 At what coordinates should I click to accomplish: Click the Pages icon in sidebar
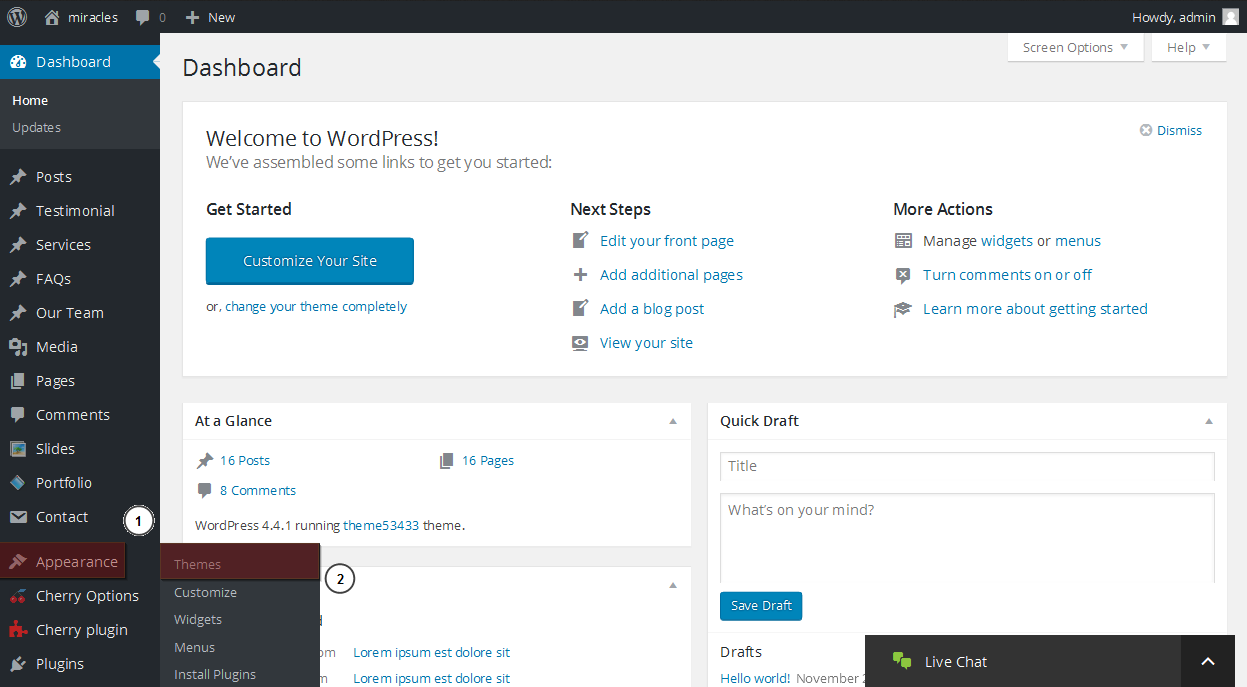tap(18, 381)
